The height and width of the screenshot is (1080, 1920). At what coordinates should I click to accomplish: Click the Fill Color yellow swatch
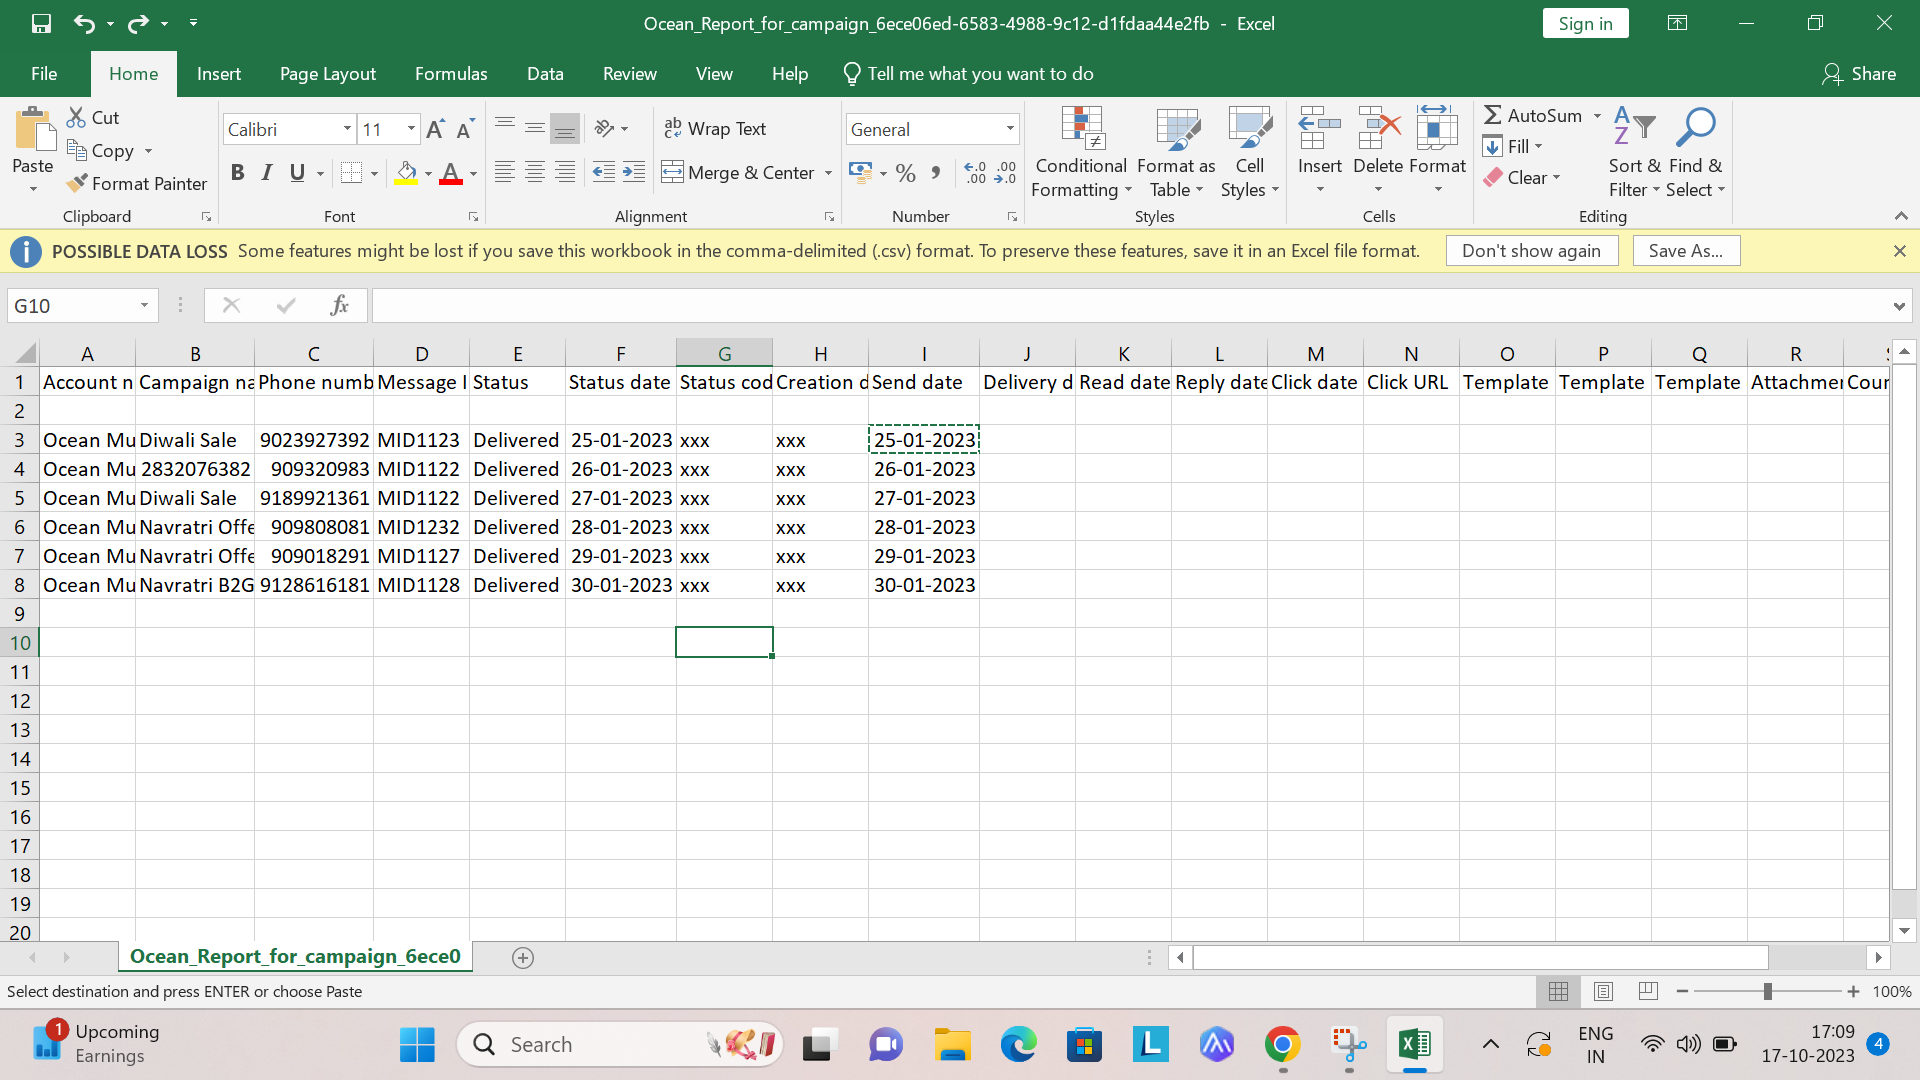click(406, 173)
